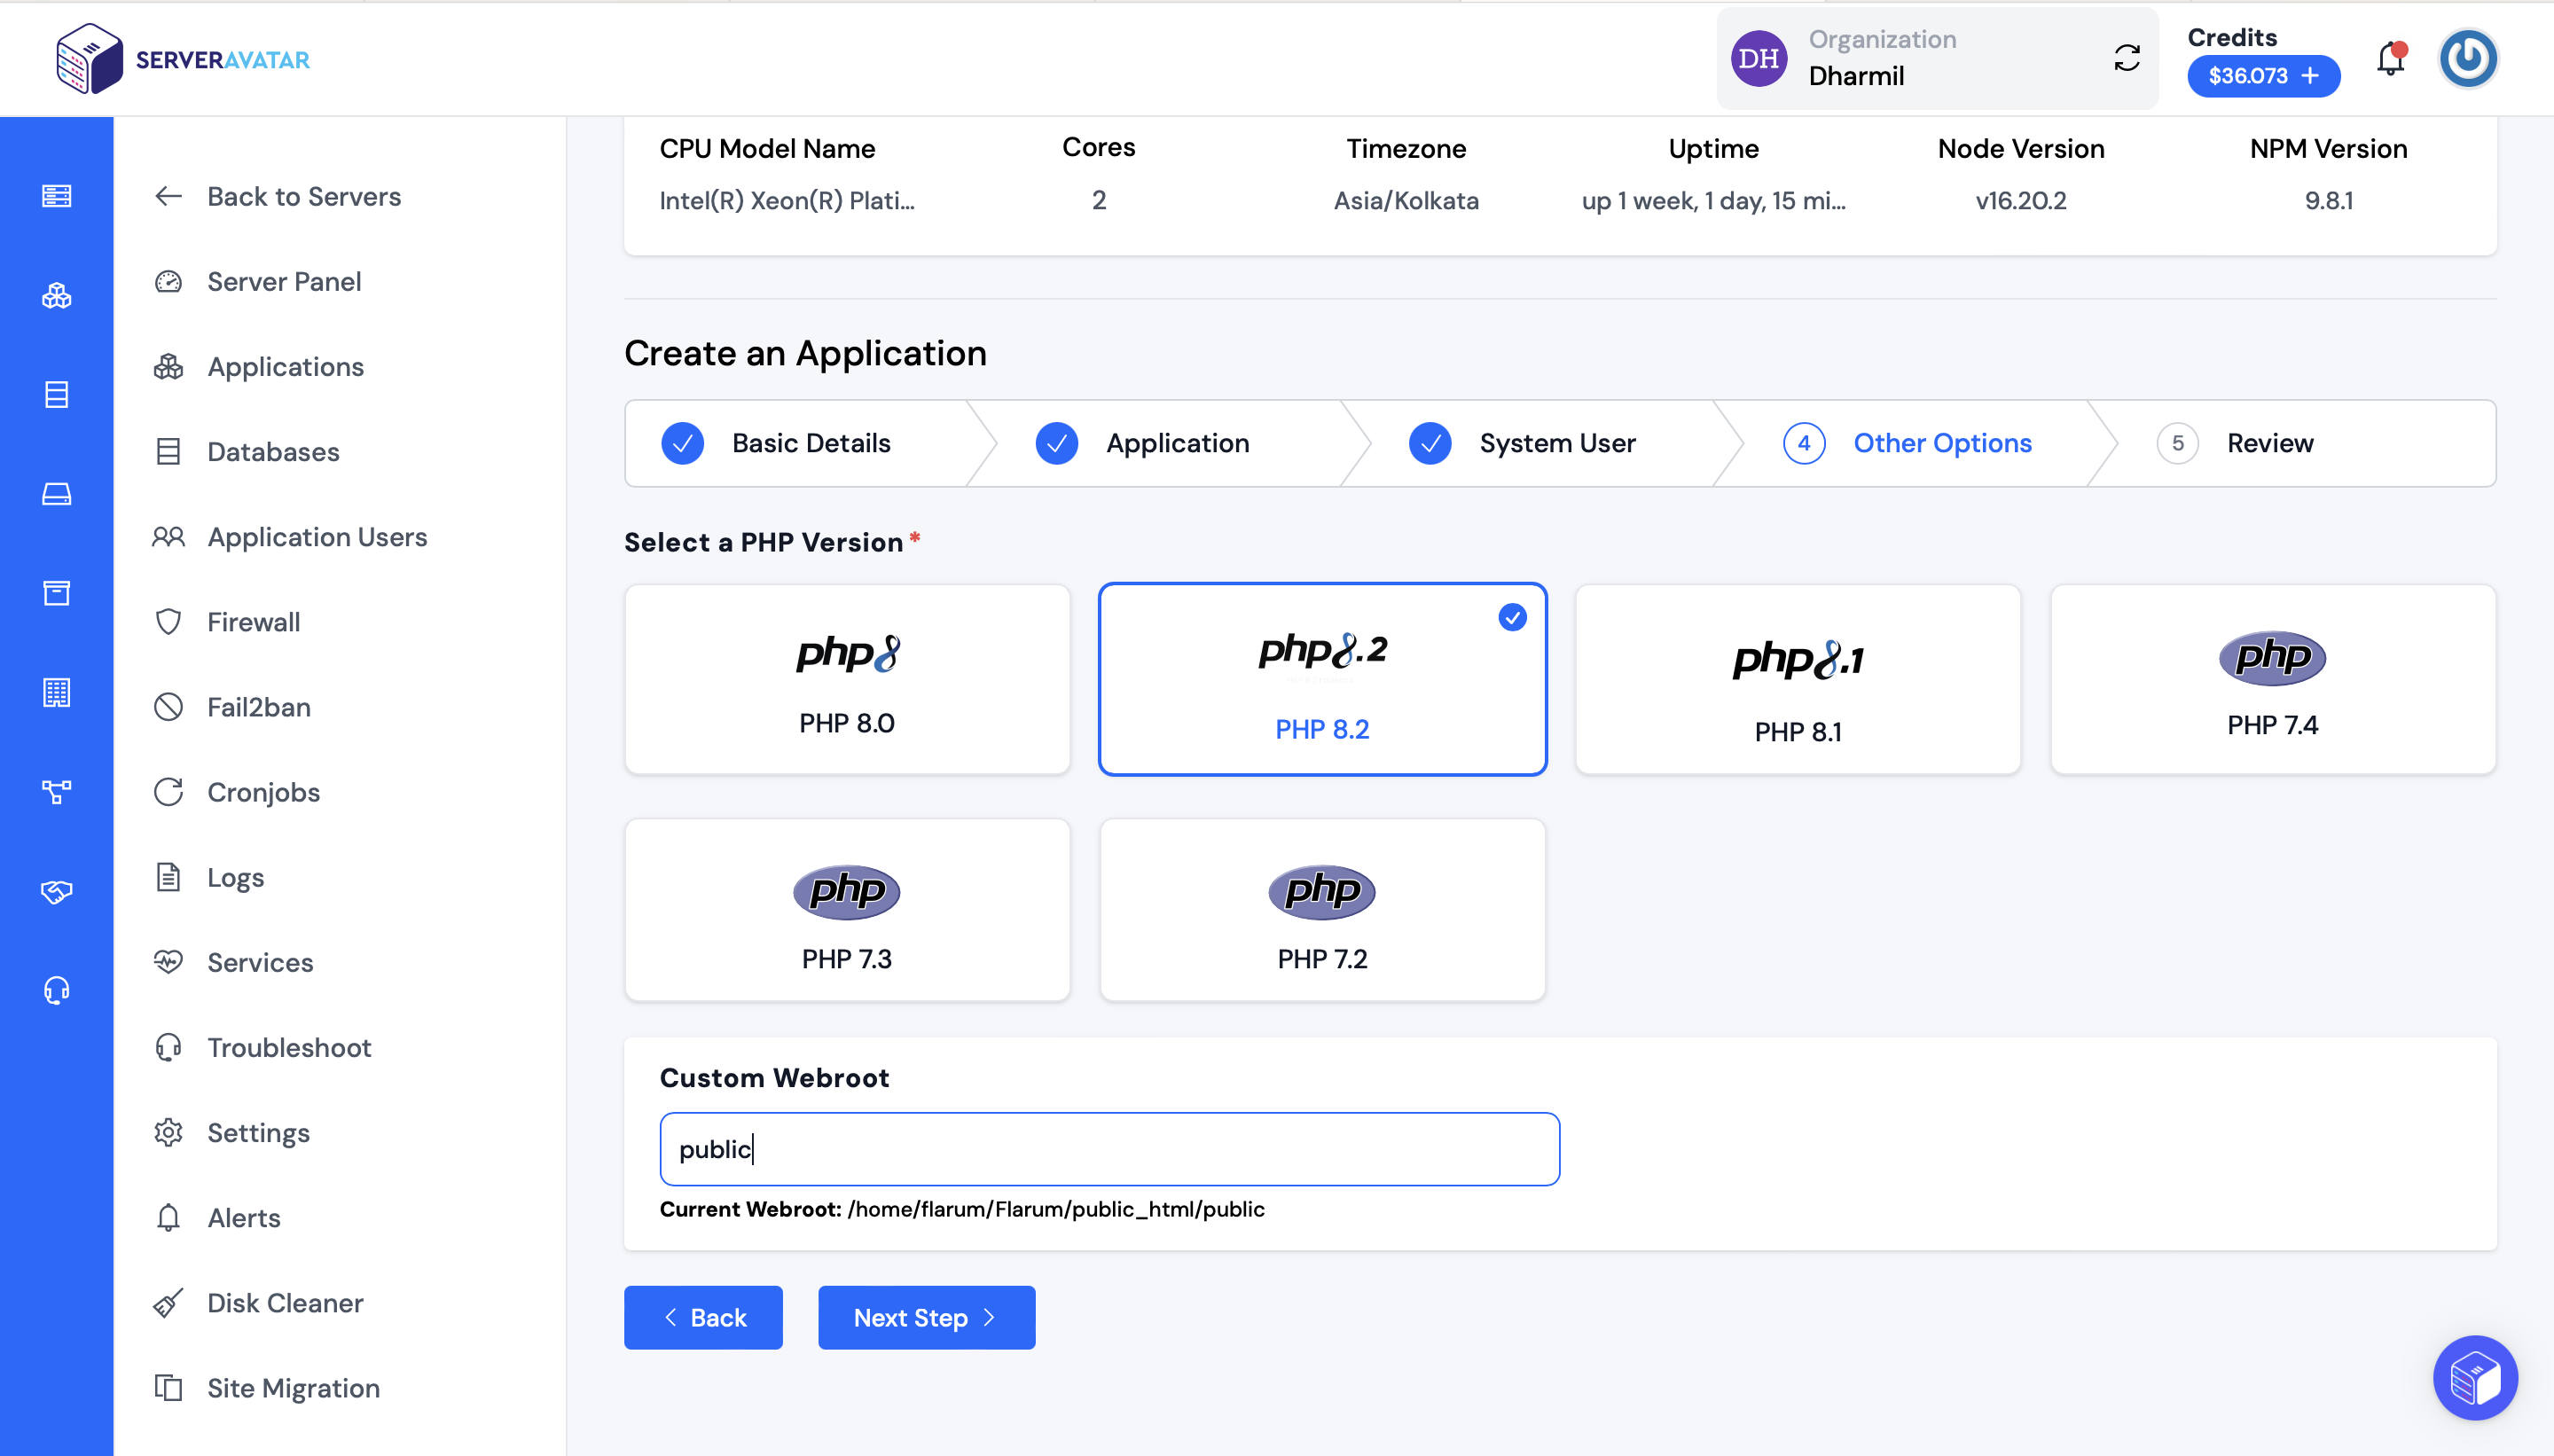Open the network nodes icon in blue rail
This screenshot has width=2554, height=1456.
tap(57, 792)
